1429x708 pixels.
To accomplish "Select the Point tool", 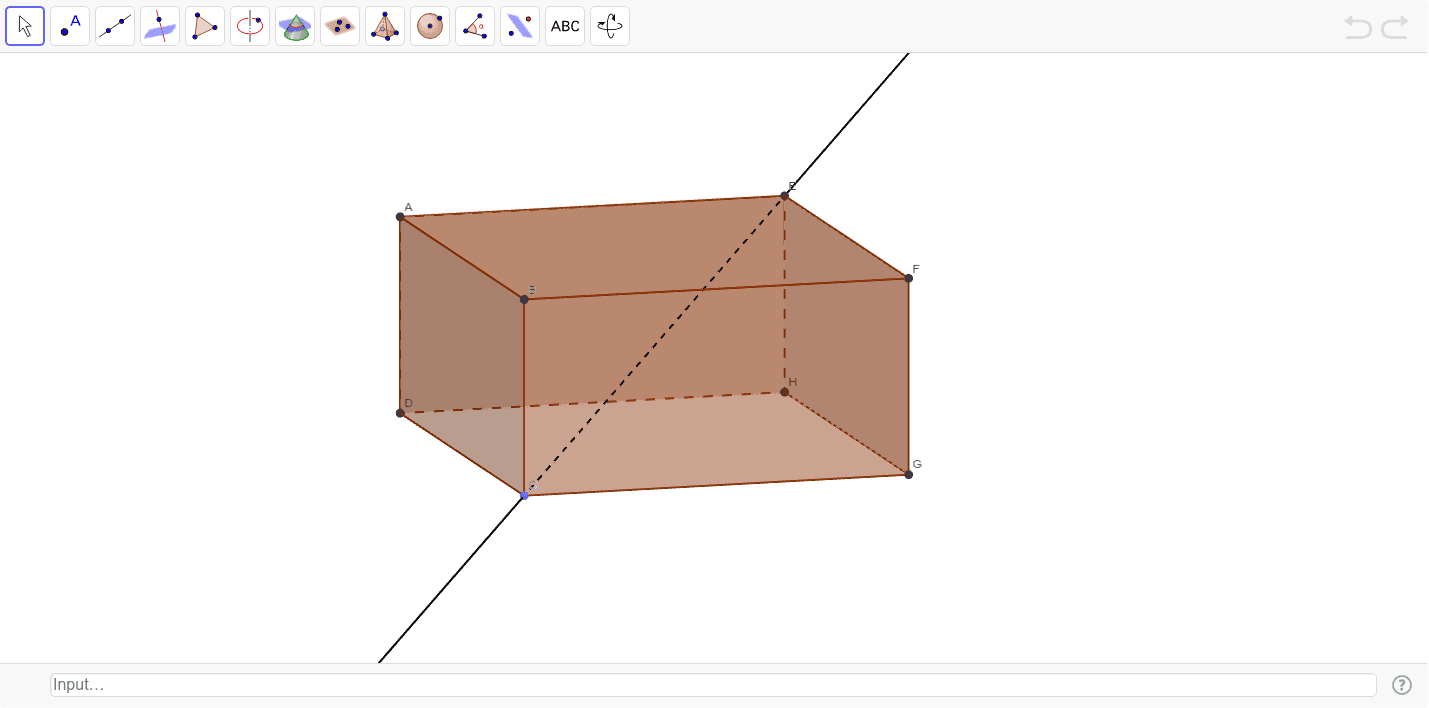I will (70, 26).
